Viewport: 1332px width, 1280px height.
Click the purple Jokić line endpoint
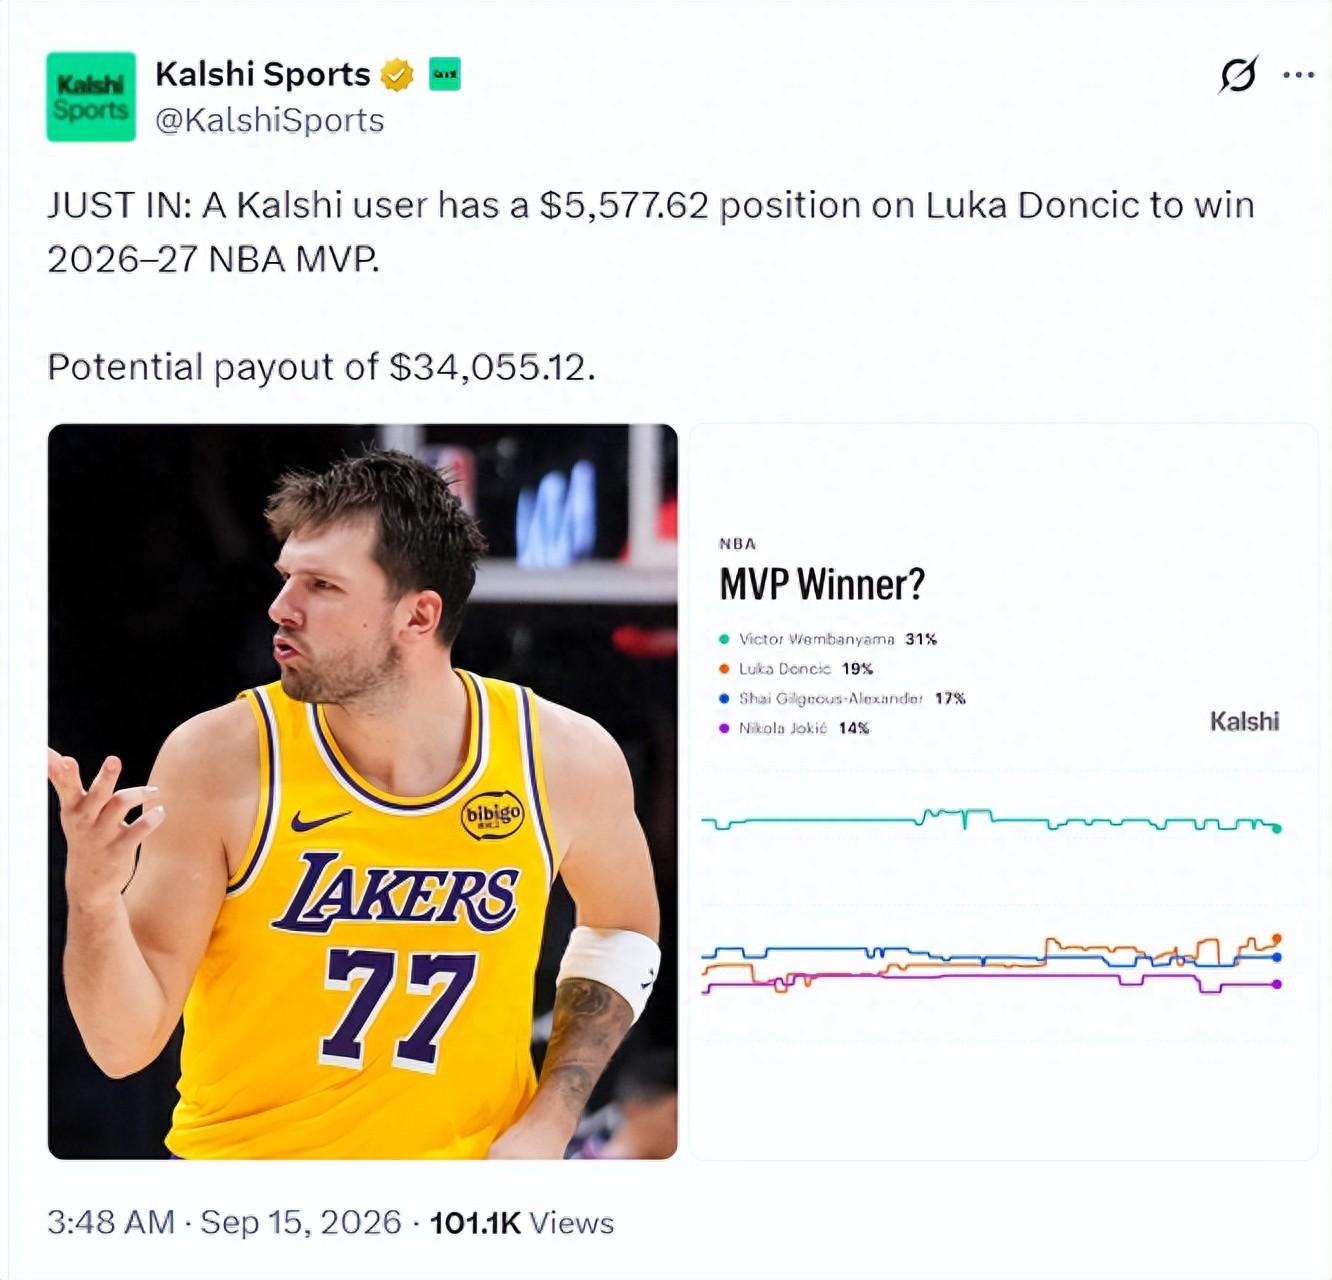pyautogui.click(x=1277, y=984)
